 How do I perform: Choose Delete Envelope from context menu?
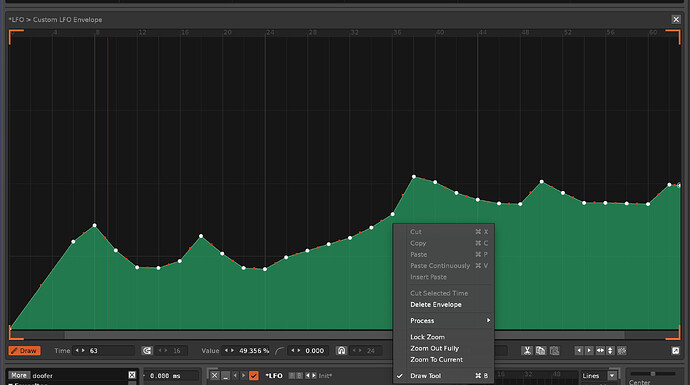(x=436, y=304)
